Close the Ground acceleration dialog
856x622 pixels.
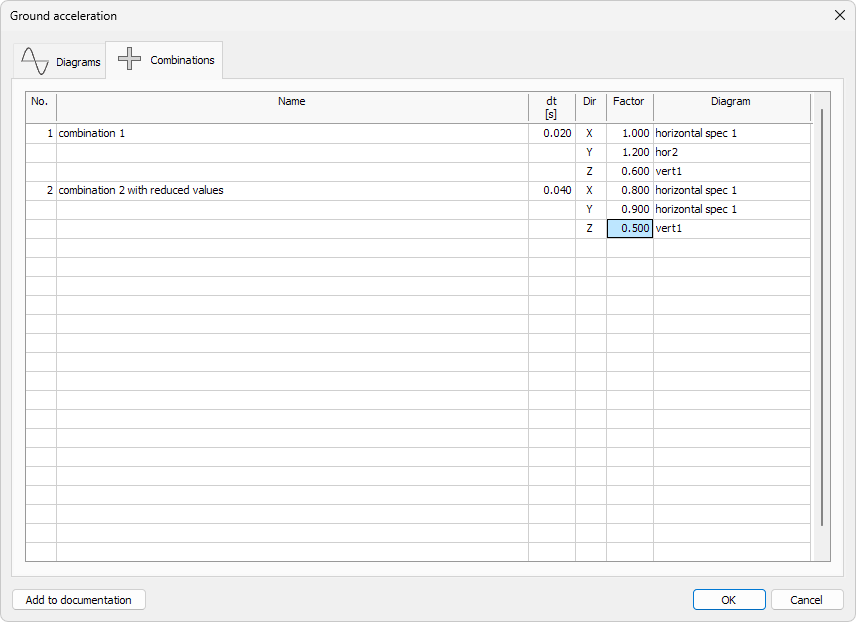pos(839,15)
